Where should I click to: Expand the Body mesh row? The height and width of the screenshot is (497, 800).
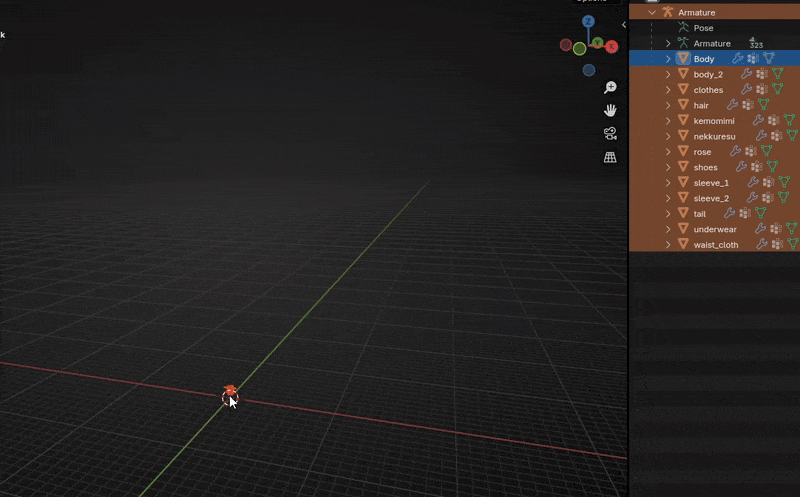tap(668, 59)
